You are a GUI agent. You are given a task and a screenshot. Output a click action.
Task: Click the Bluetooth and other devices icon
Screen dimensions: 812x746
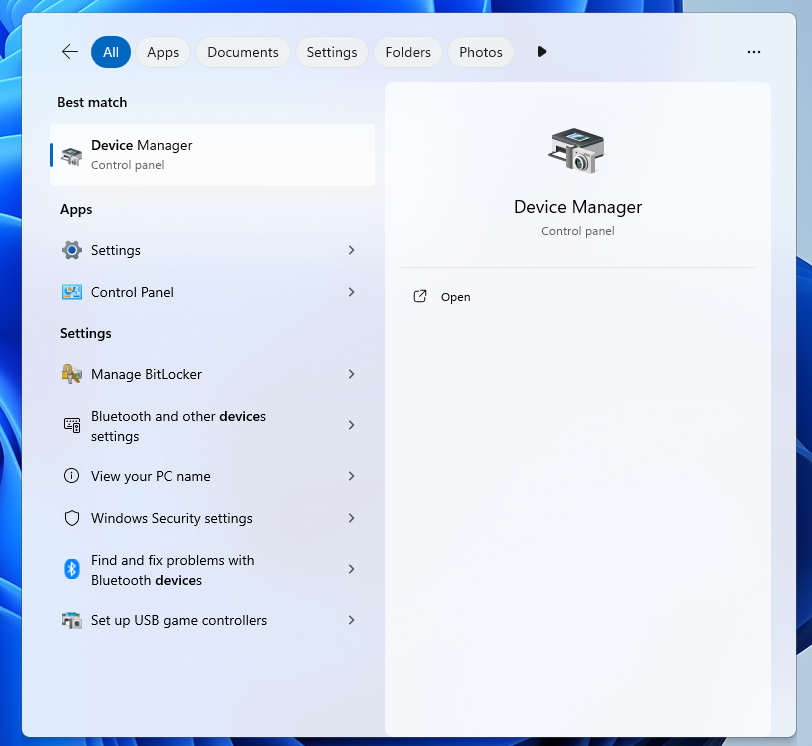pyautogui.click(x=71, y=426)
